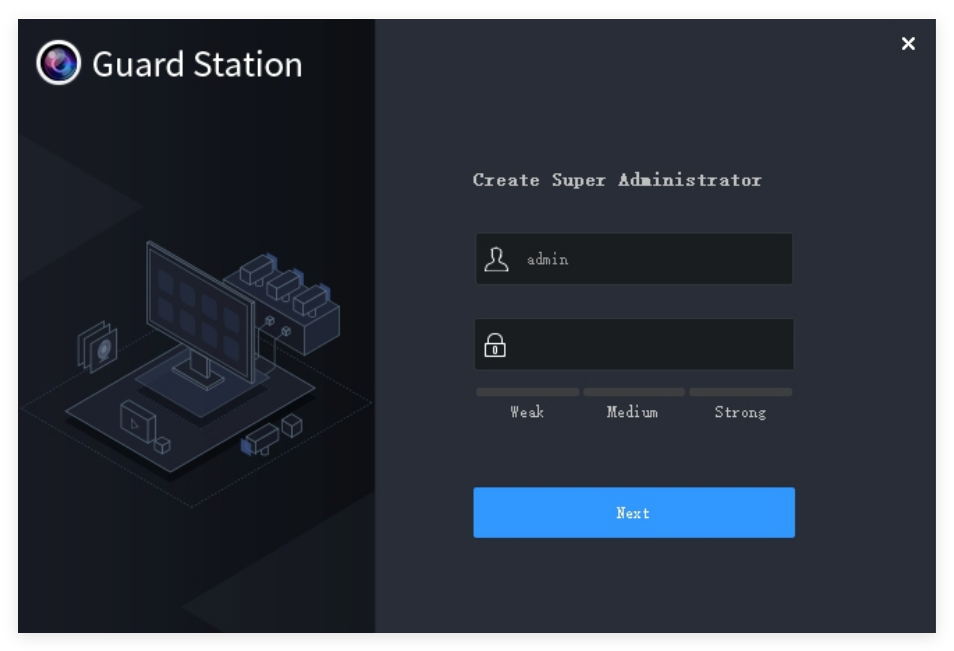The width and height of the screenshot is (954, 651).
Task: Click the video play box illustration
Action: pos(137,421)
